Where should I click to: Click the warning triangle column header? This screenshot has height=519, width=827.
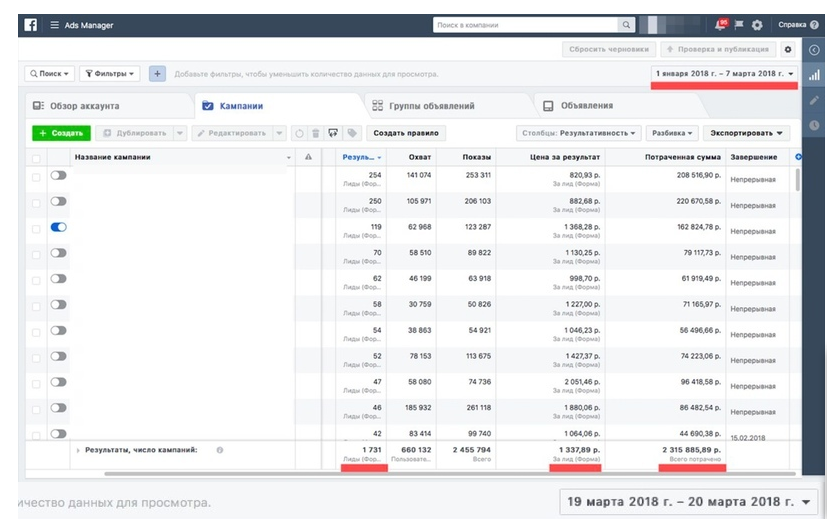click(308, 157)
